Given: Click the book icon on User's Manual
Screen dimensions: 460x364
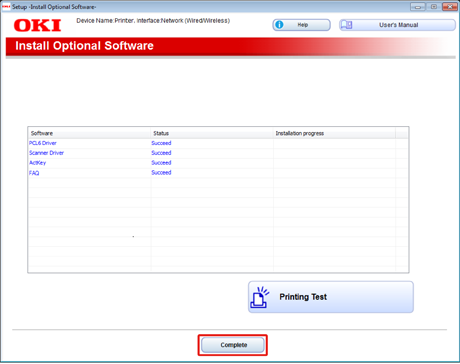Looking at the screenshot, I should point(346,25).
